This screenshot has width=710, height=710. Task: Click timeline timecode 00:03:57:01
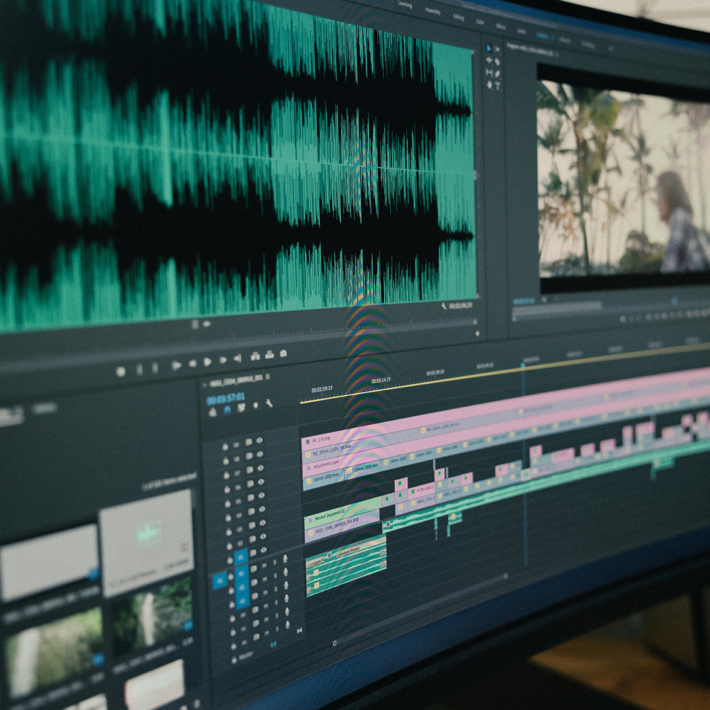(x=225, y=398)
